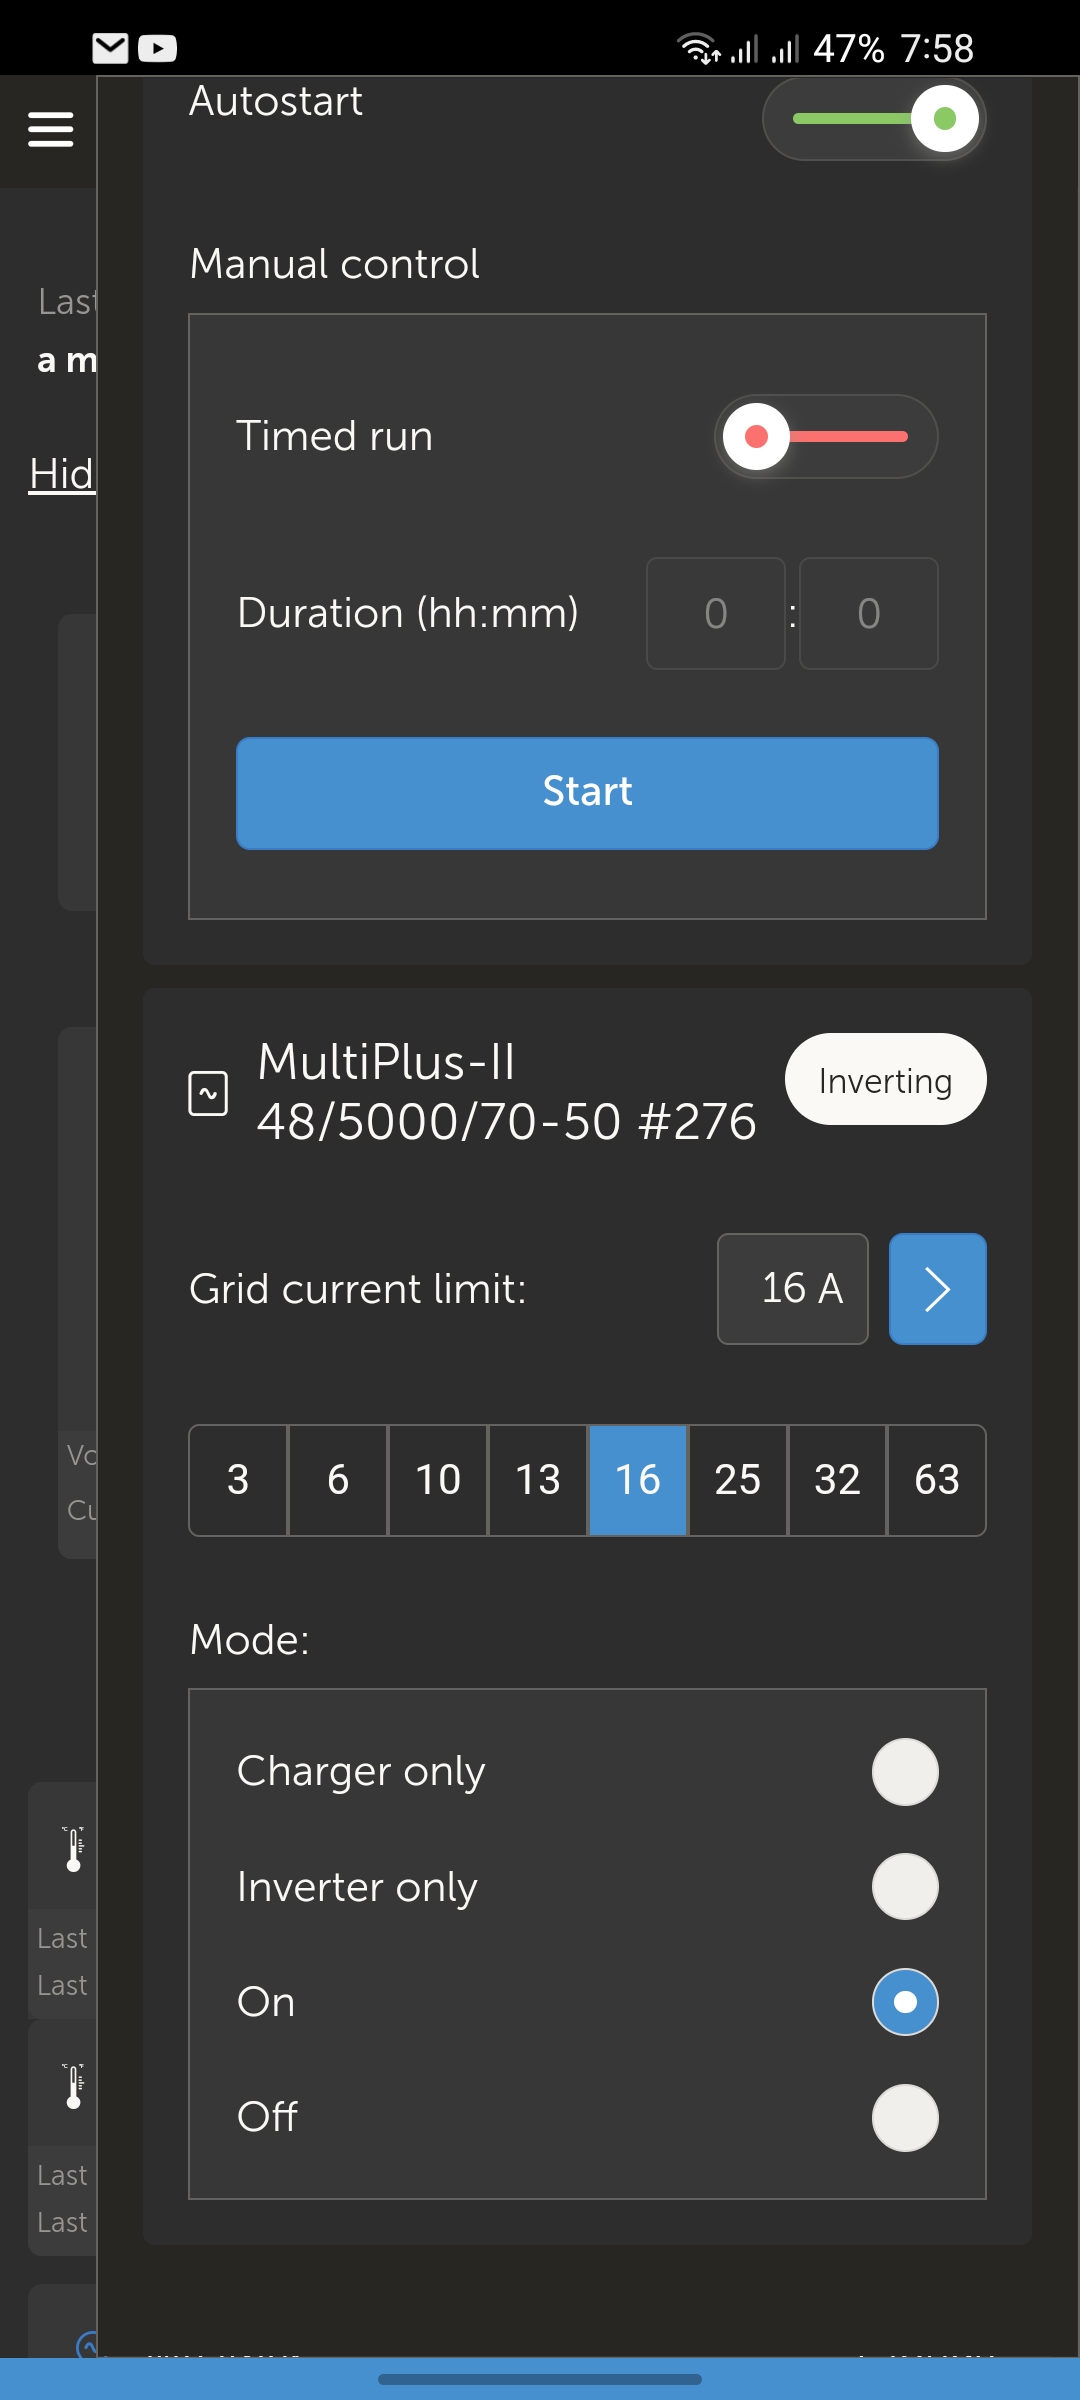
Task: Tap the MultiPlus-II inverter device icon
Action: click(x=208, y=1093)
